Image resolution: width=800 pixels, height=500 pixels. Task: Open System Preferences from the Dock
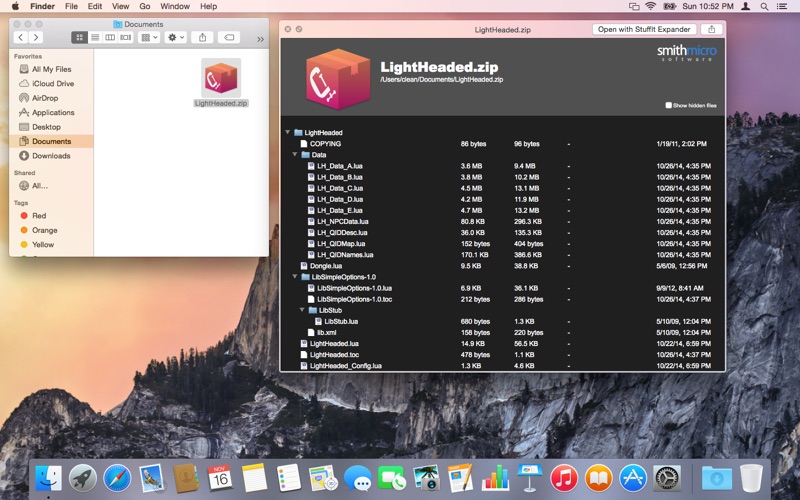[x=667, y=479]
